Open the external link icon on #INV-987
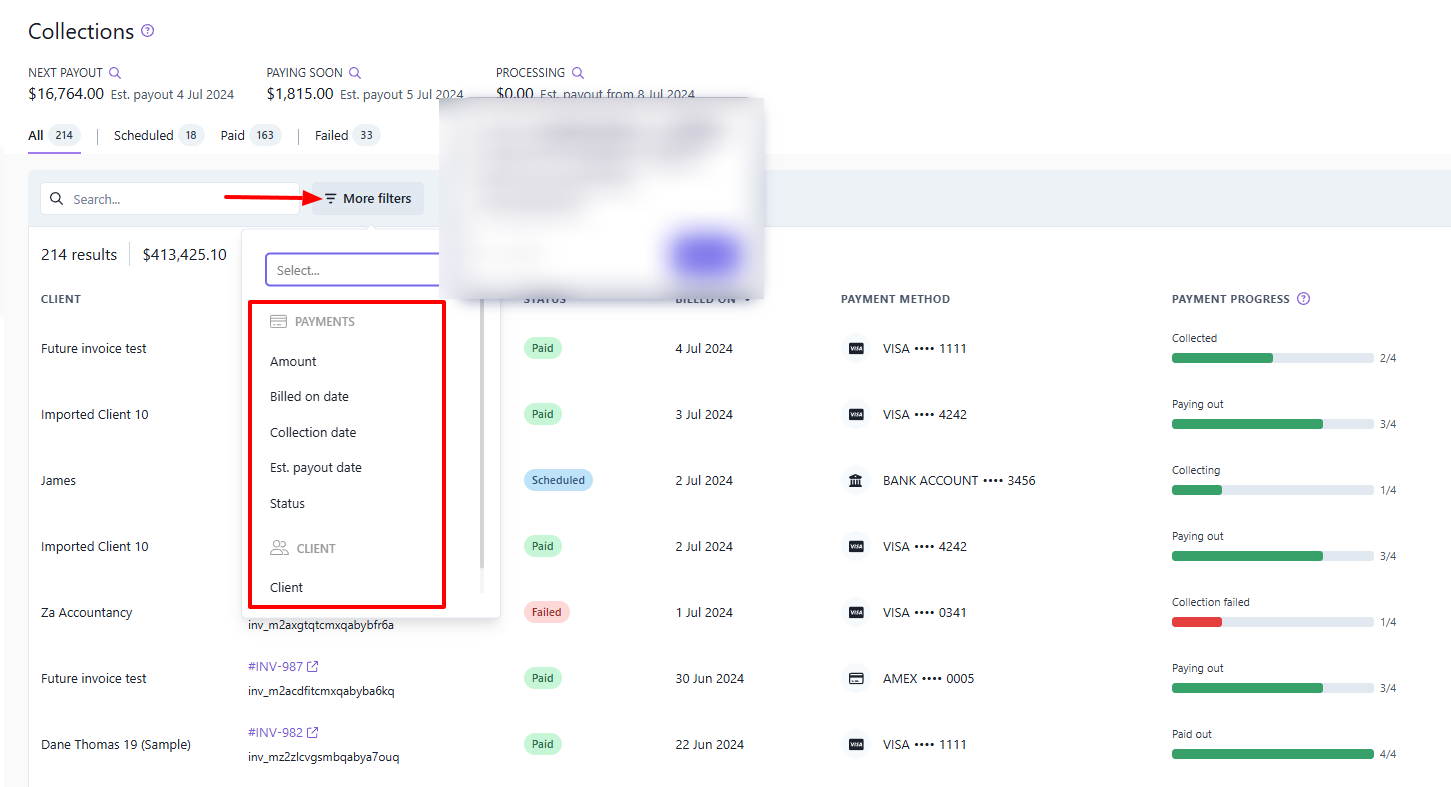The width and height of the screenshot is (1451, 787). coord(312,665)
